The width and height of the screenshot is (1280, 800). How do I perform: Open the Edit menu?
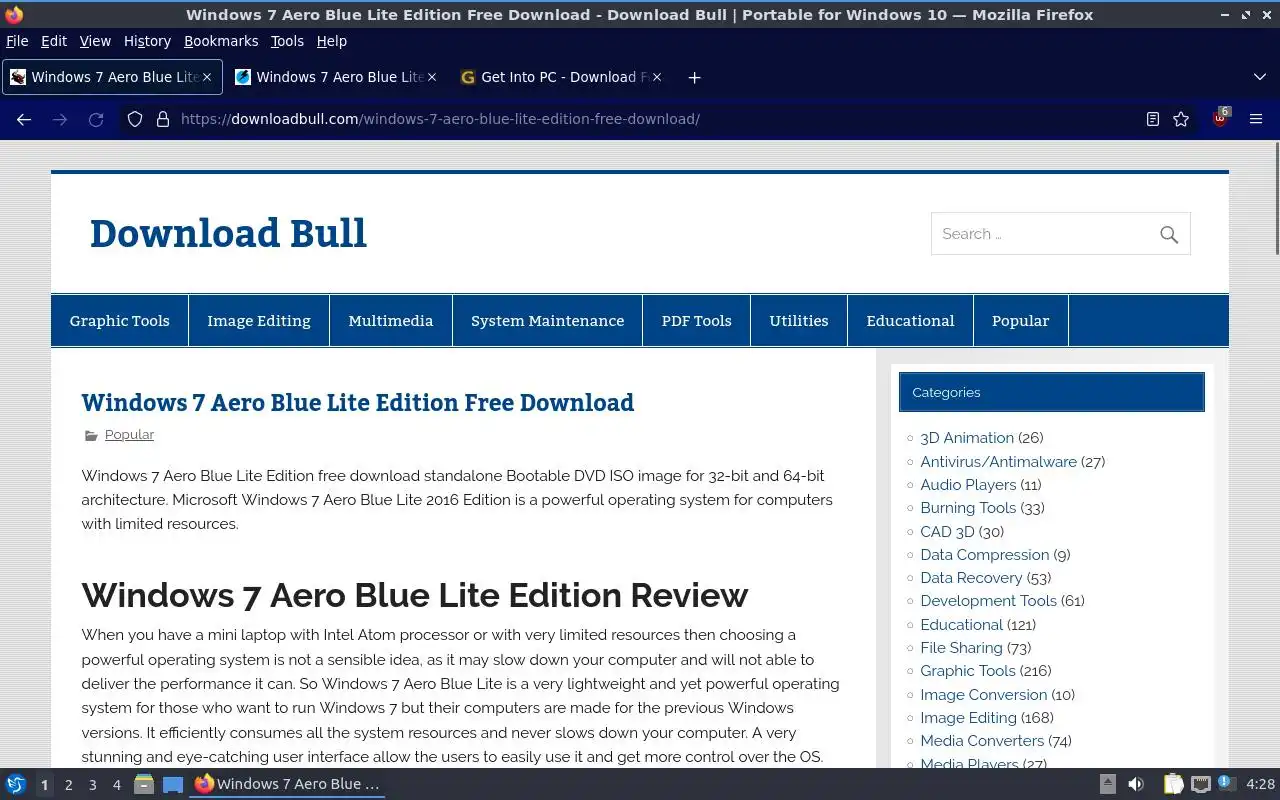pyautogui.click(x=53, y=41)
